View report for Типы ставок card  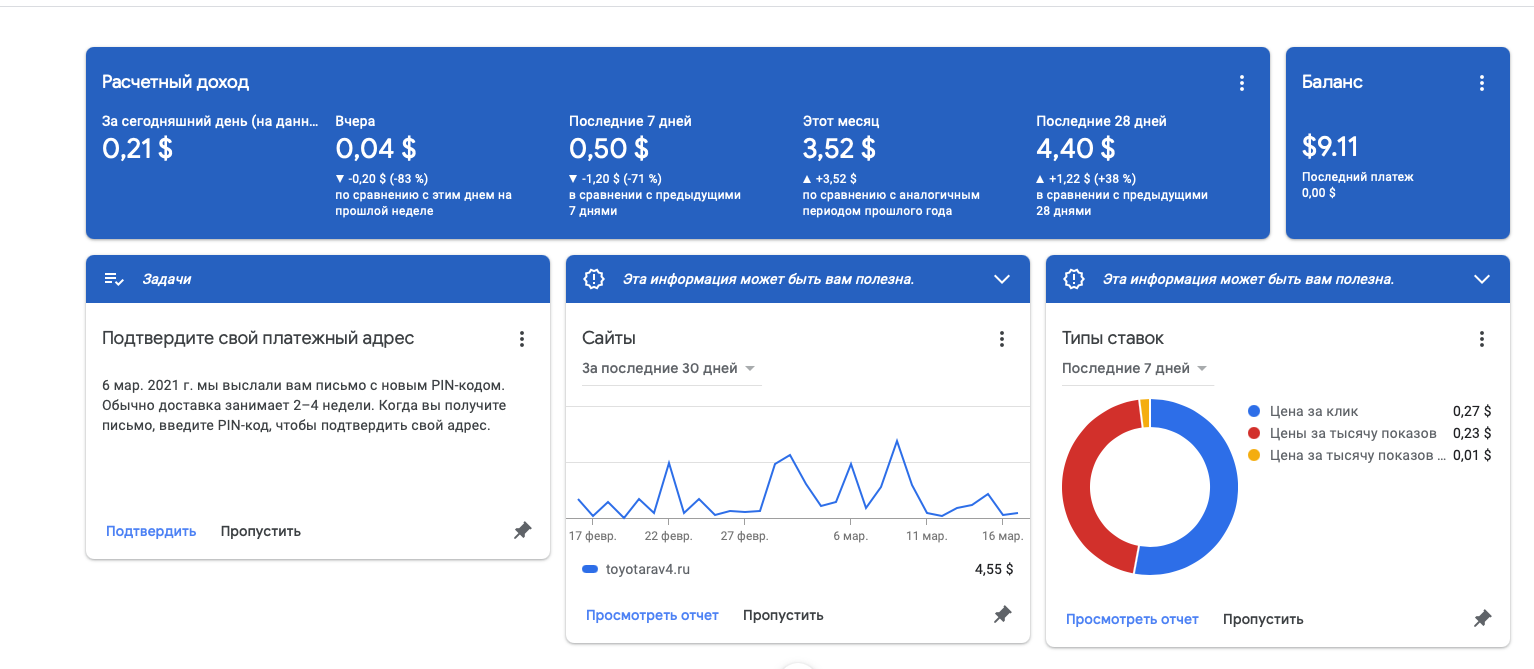[x=1132, y=619]
